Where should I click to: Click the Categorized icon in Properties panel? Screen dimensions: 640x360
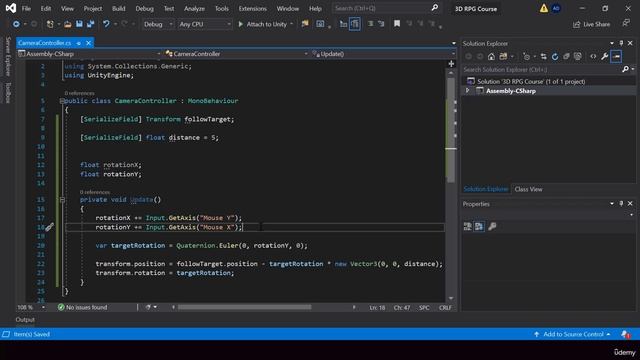coord(468,226)
